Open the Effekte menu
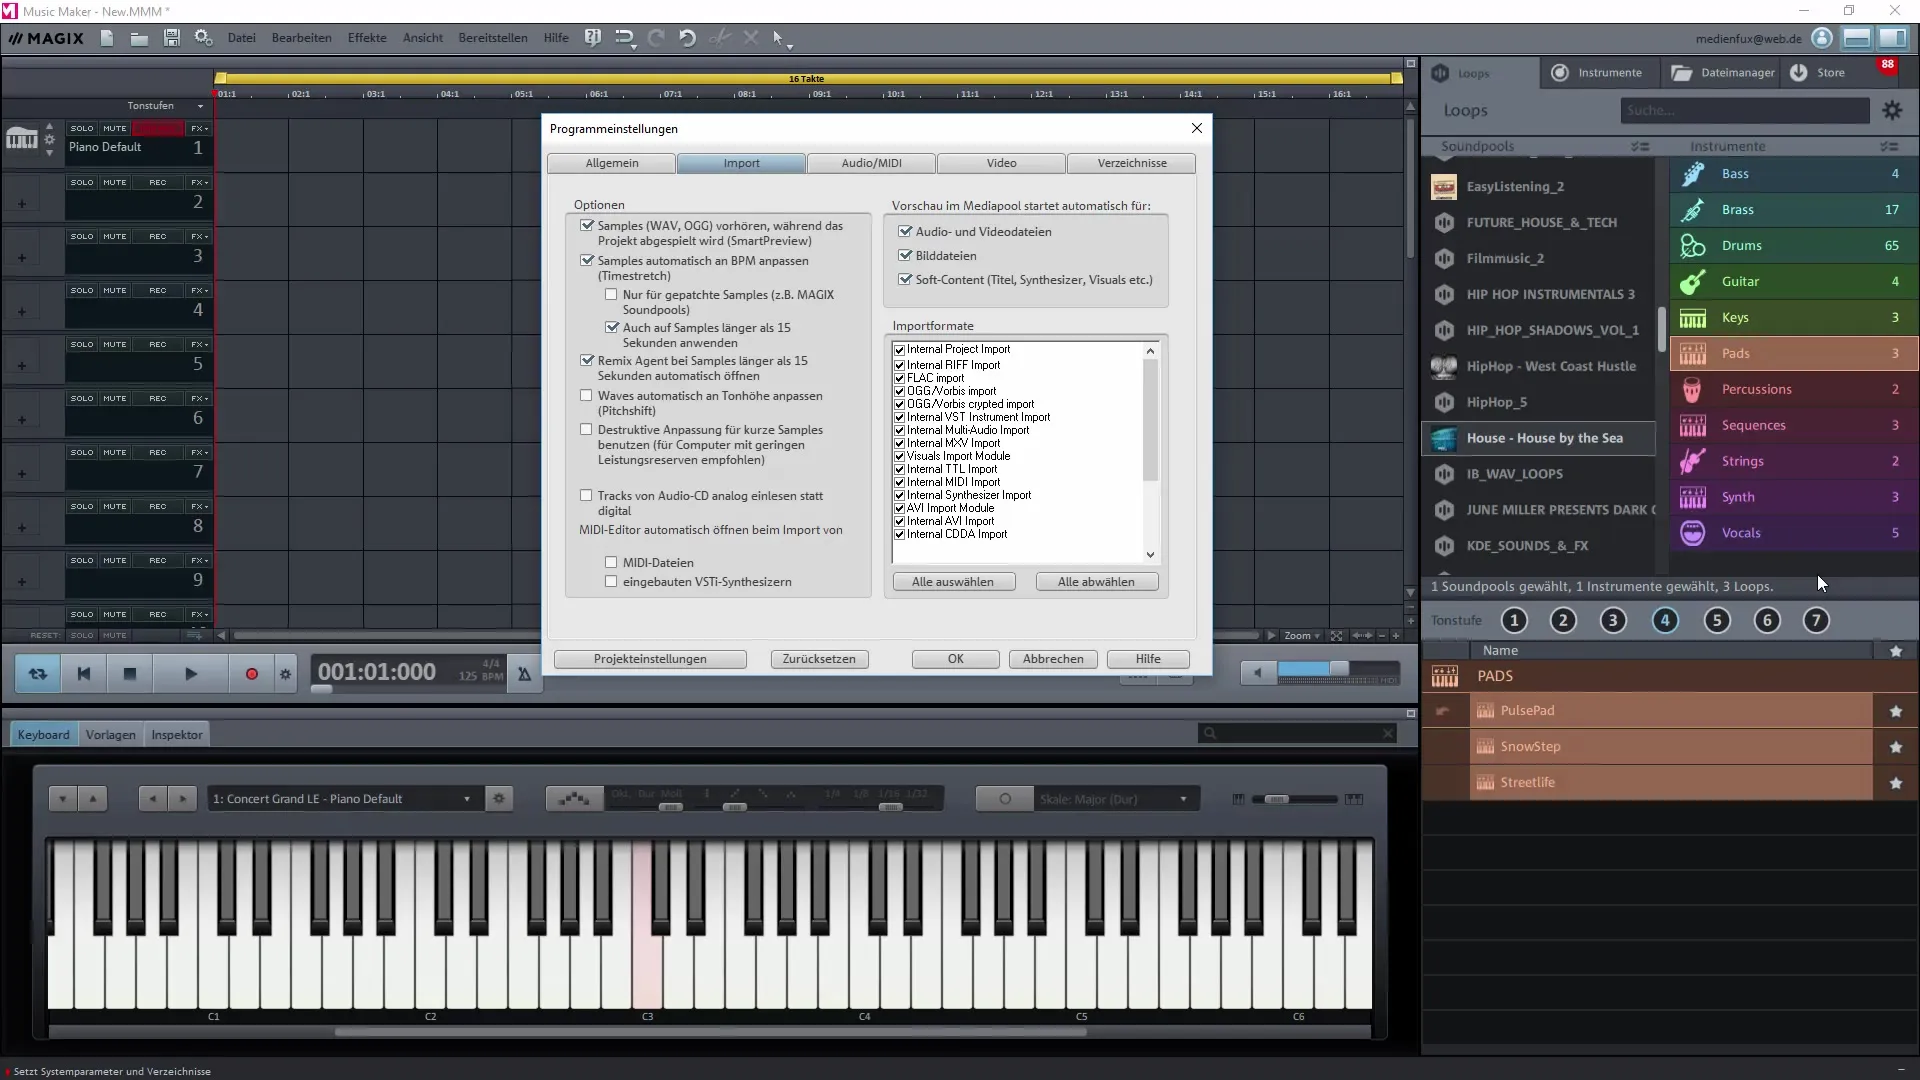This screenshot has height=1080, width=1920. point(367,38)
